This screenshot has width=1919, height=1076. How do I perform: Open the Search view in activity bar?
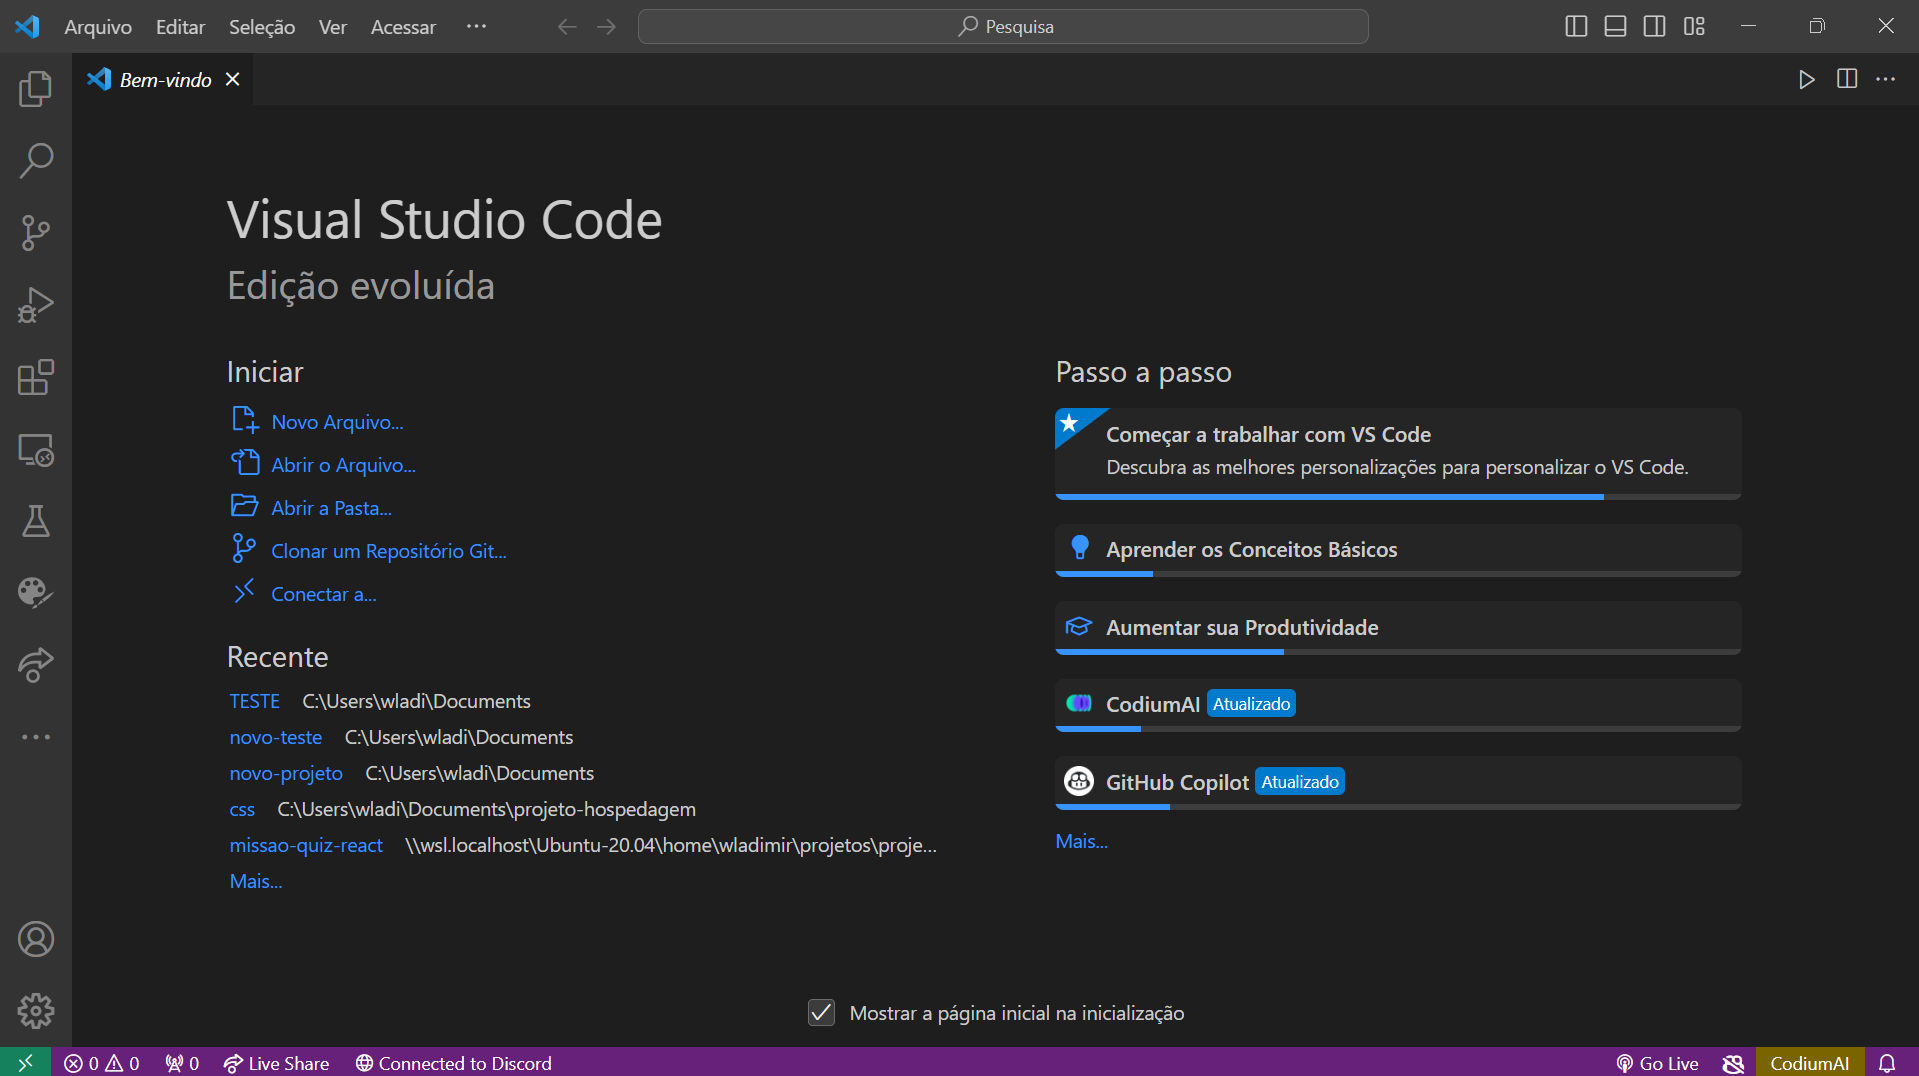[x=35, y=161]
